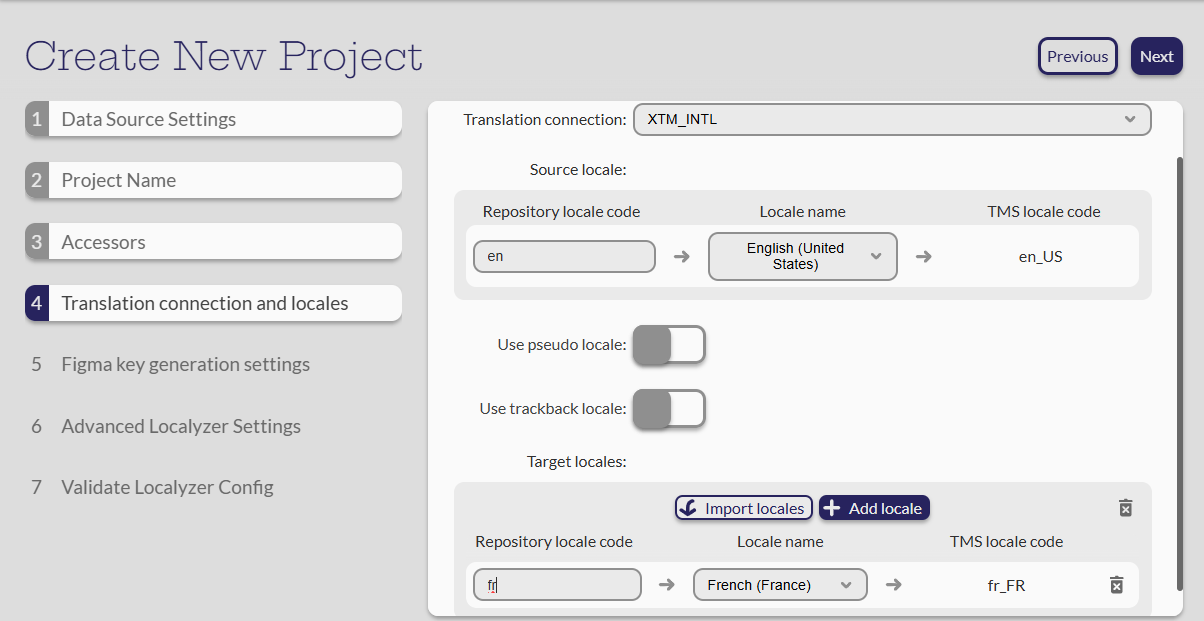
Task: Switch to step 3 Accessors
Action: (x=213, y=243)
